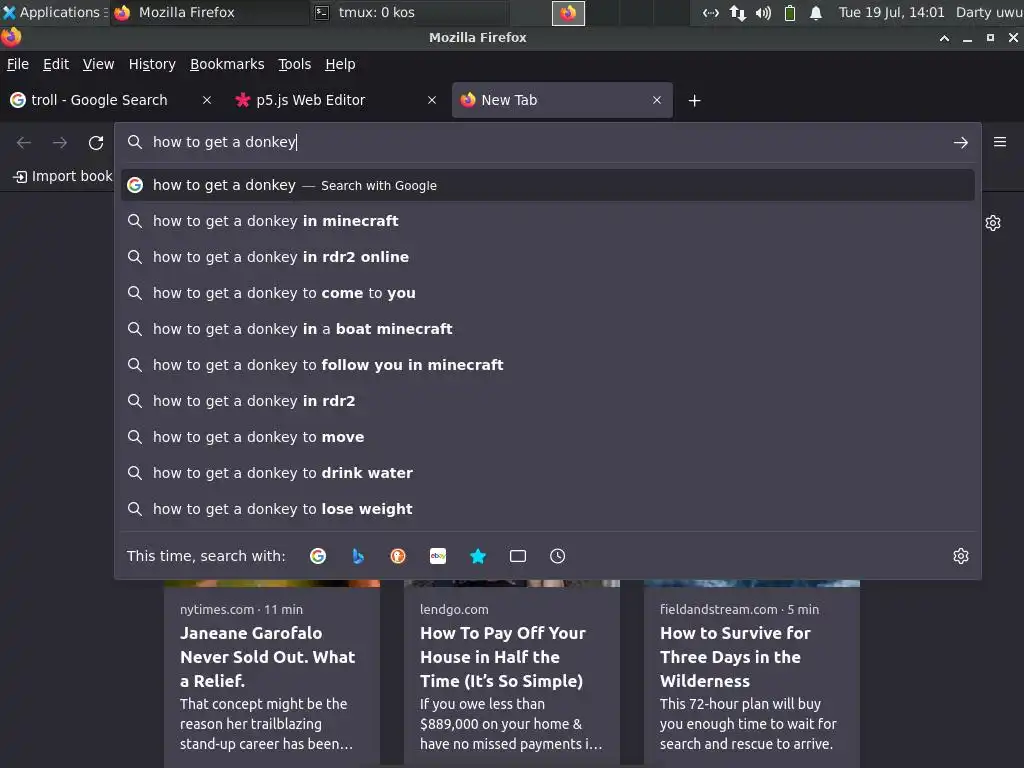Open How to Survive Three Days article
The height and width of the screenshot is (768, 1024).
point(752,673)
